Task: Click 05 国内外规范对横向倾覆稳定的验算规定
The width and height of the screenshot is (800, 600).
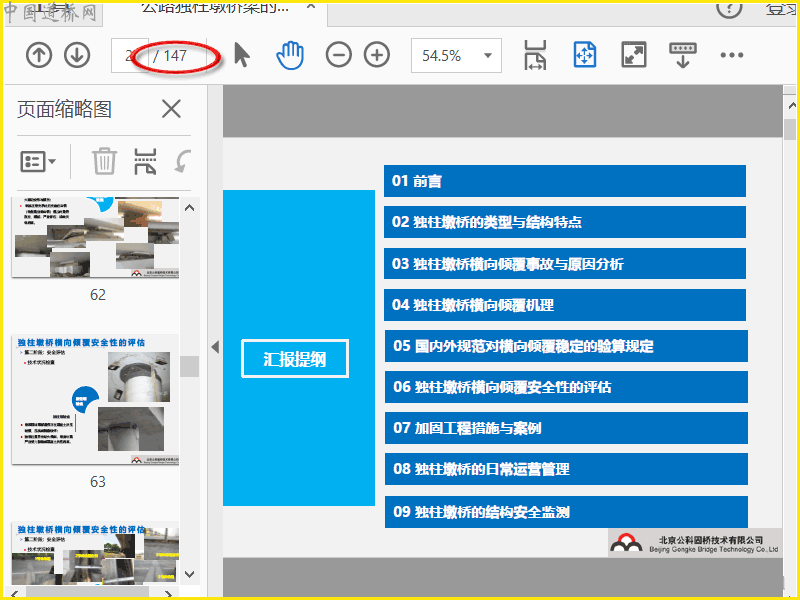Action: coord(566,346)
